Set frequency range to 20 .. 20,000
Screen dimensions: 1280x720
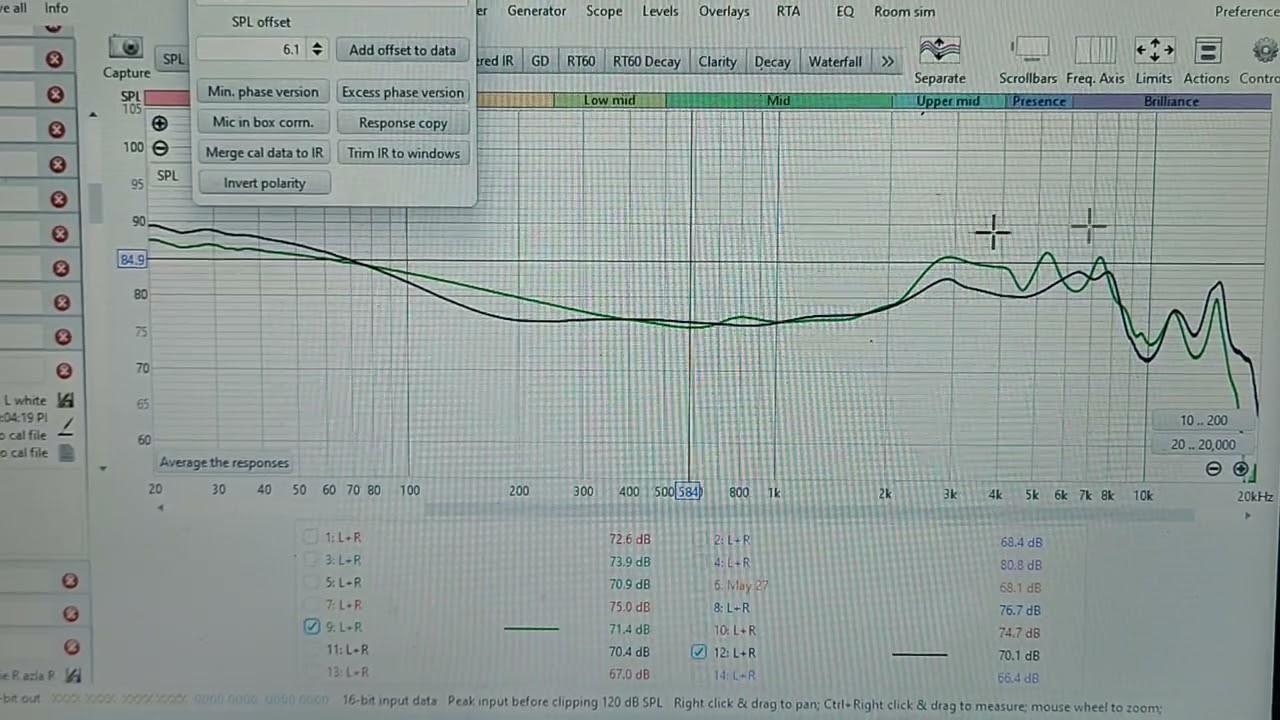(x=1203, y=444)
